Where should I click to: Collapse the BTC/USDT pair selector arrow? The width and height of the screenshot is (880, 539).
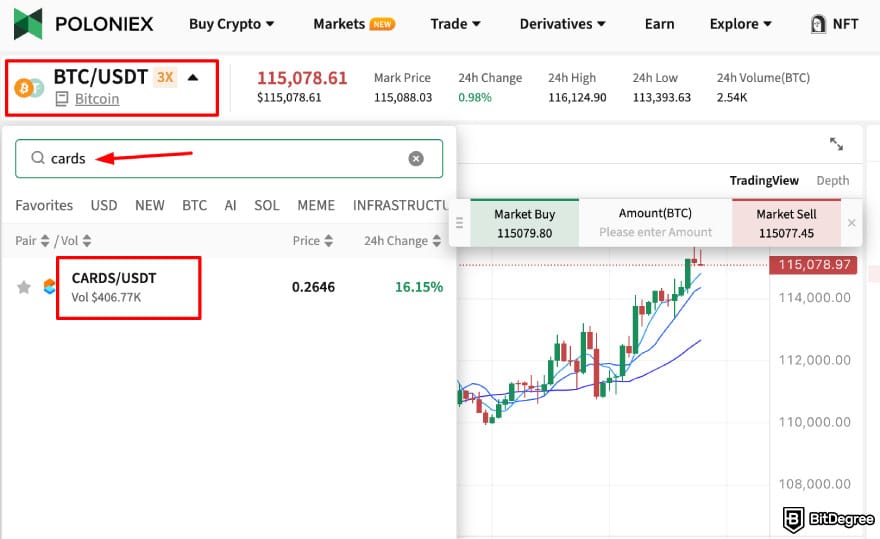coord(192,77)
